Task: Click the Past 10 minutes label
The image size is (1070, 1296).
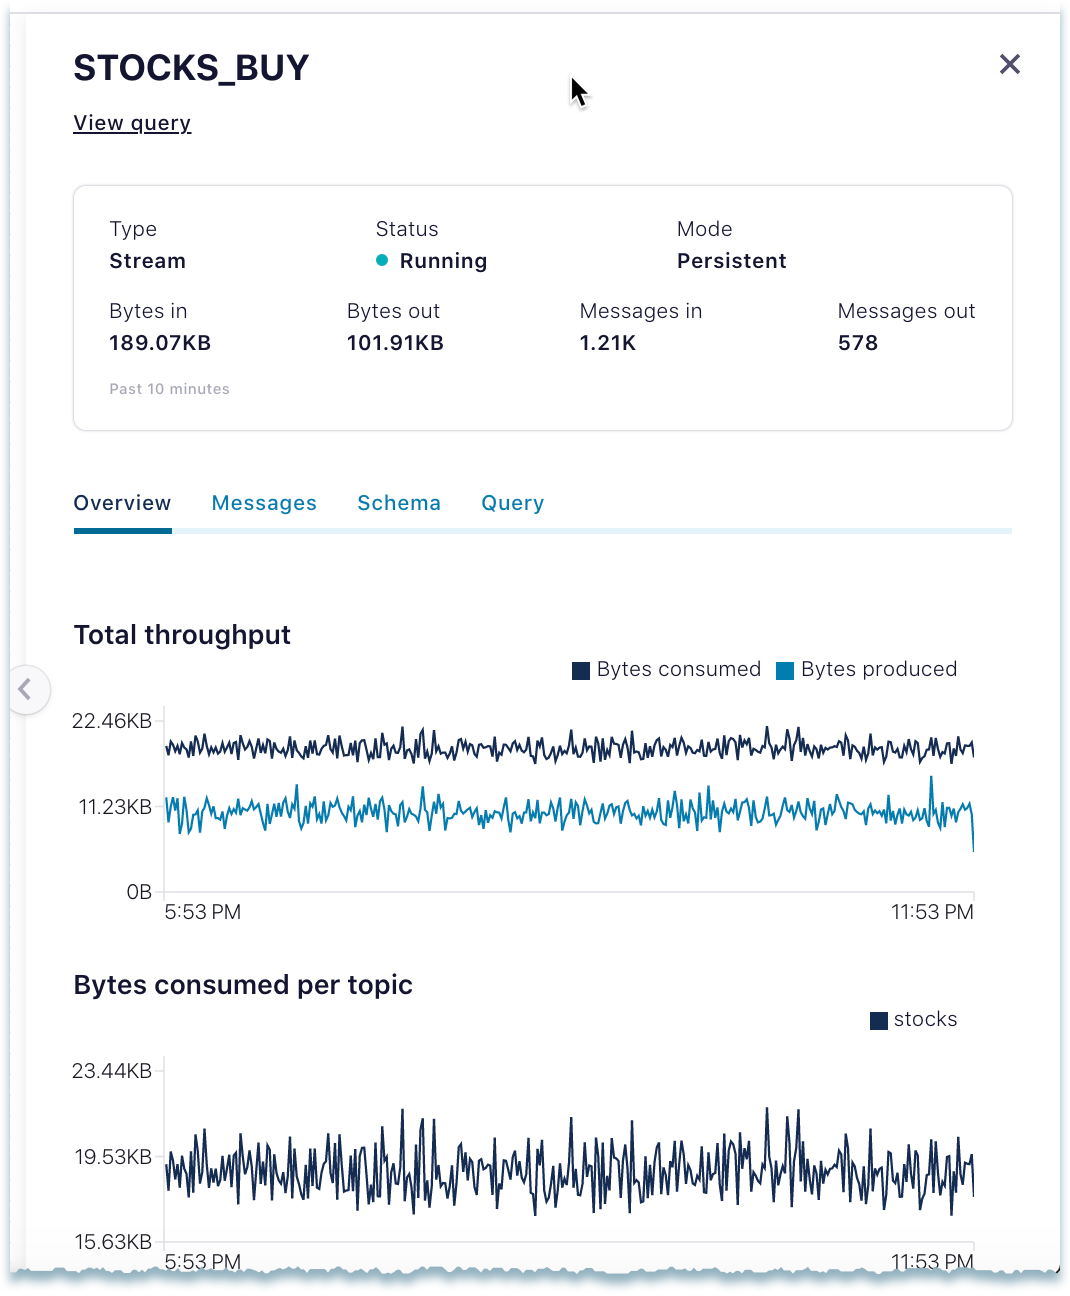Action: click(x=169, y=389)
